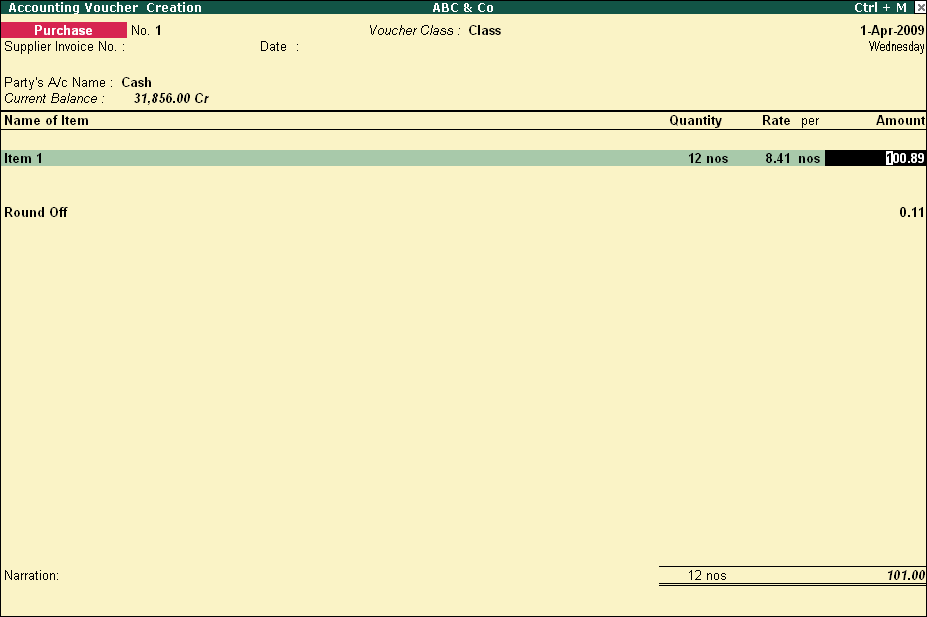Viewport: 927px width, 617px height.
Task: Select Item 1 in the item list
Action: tap(24, 159)
